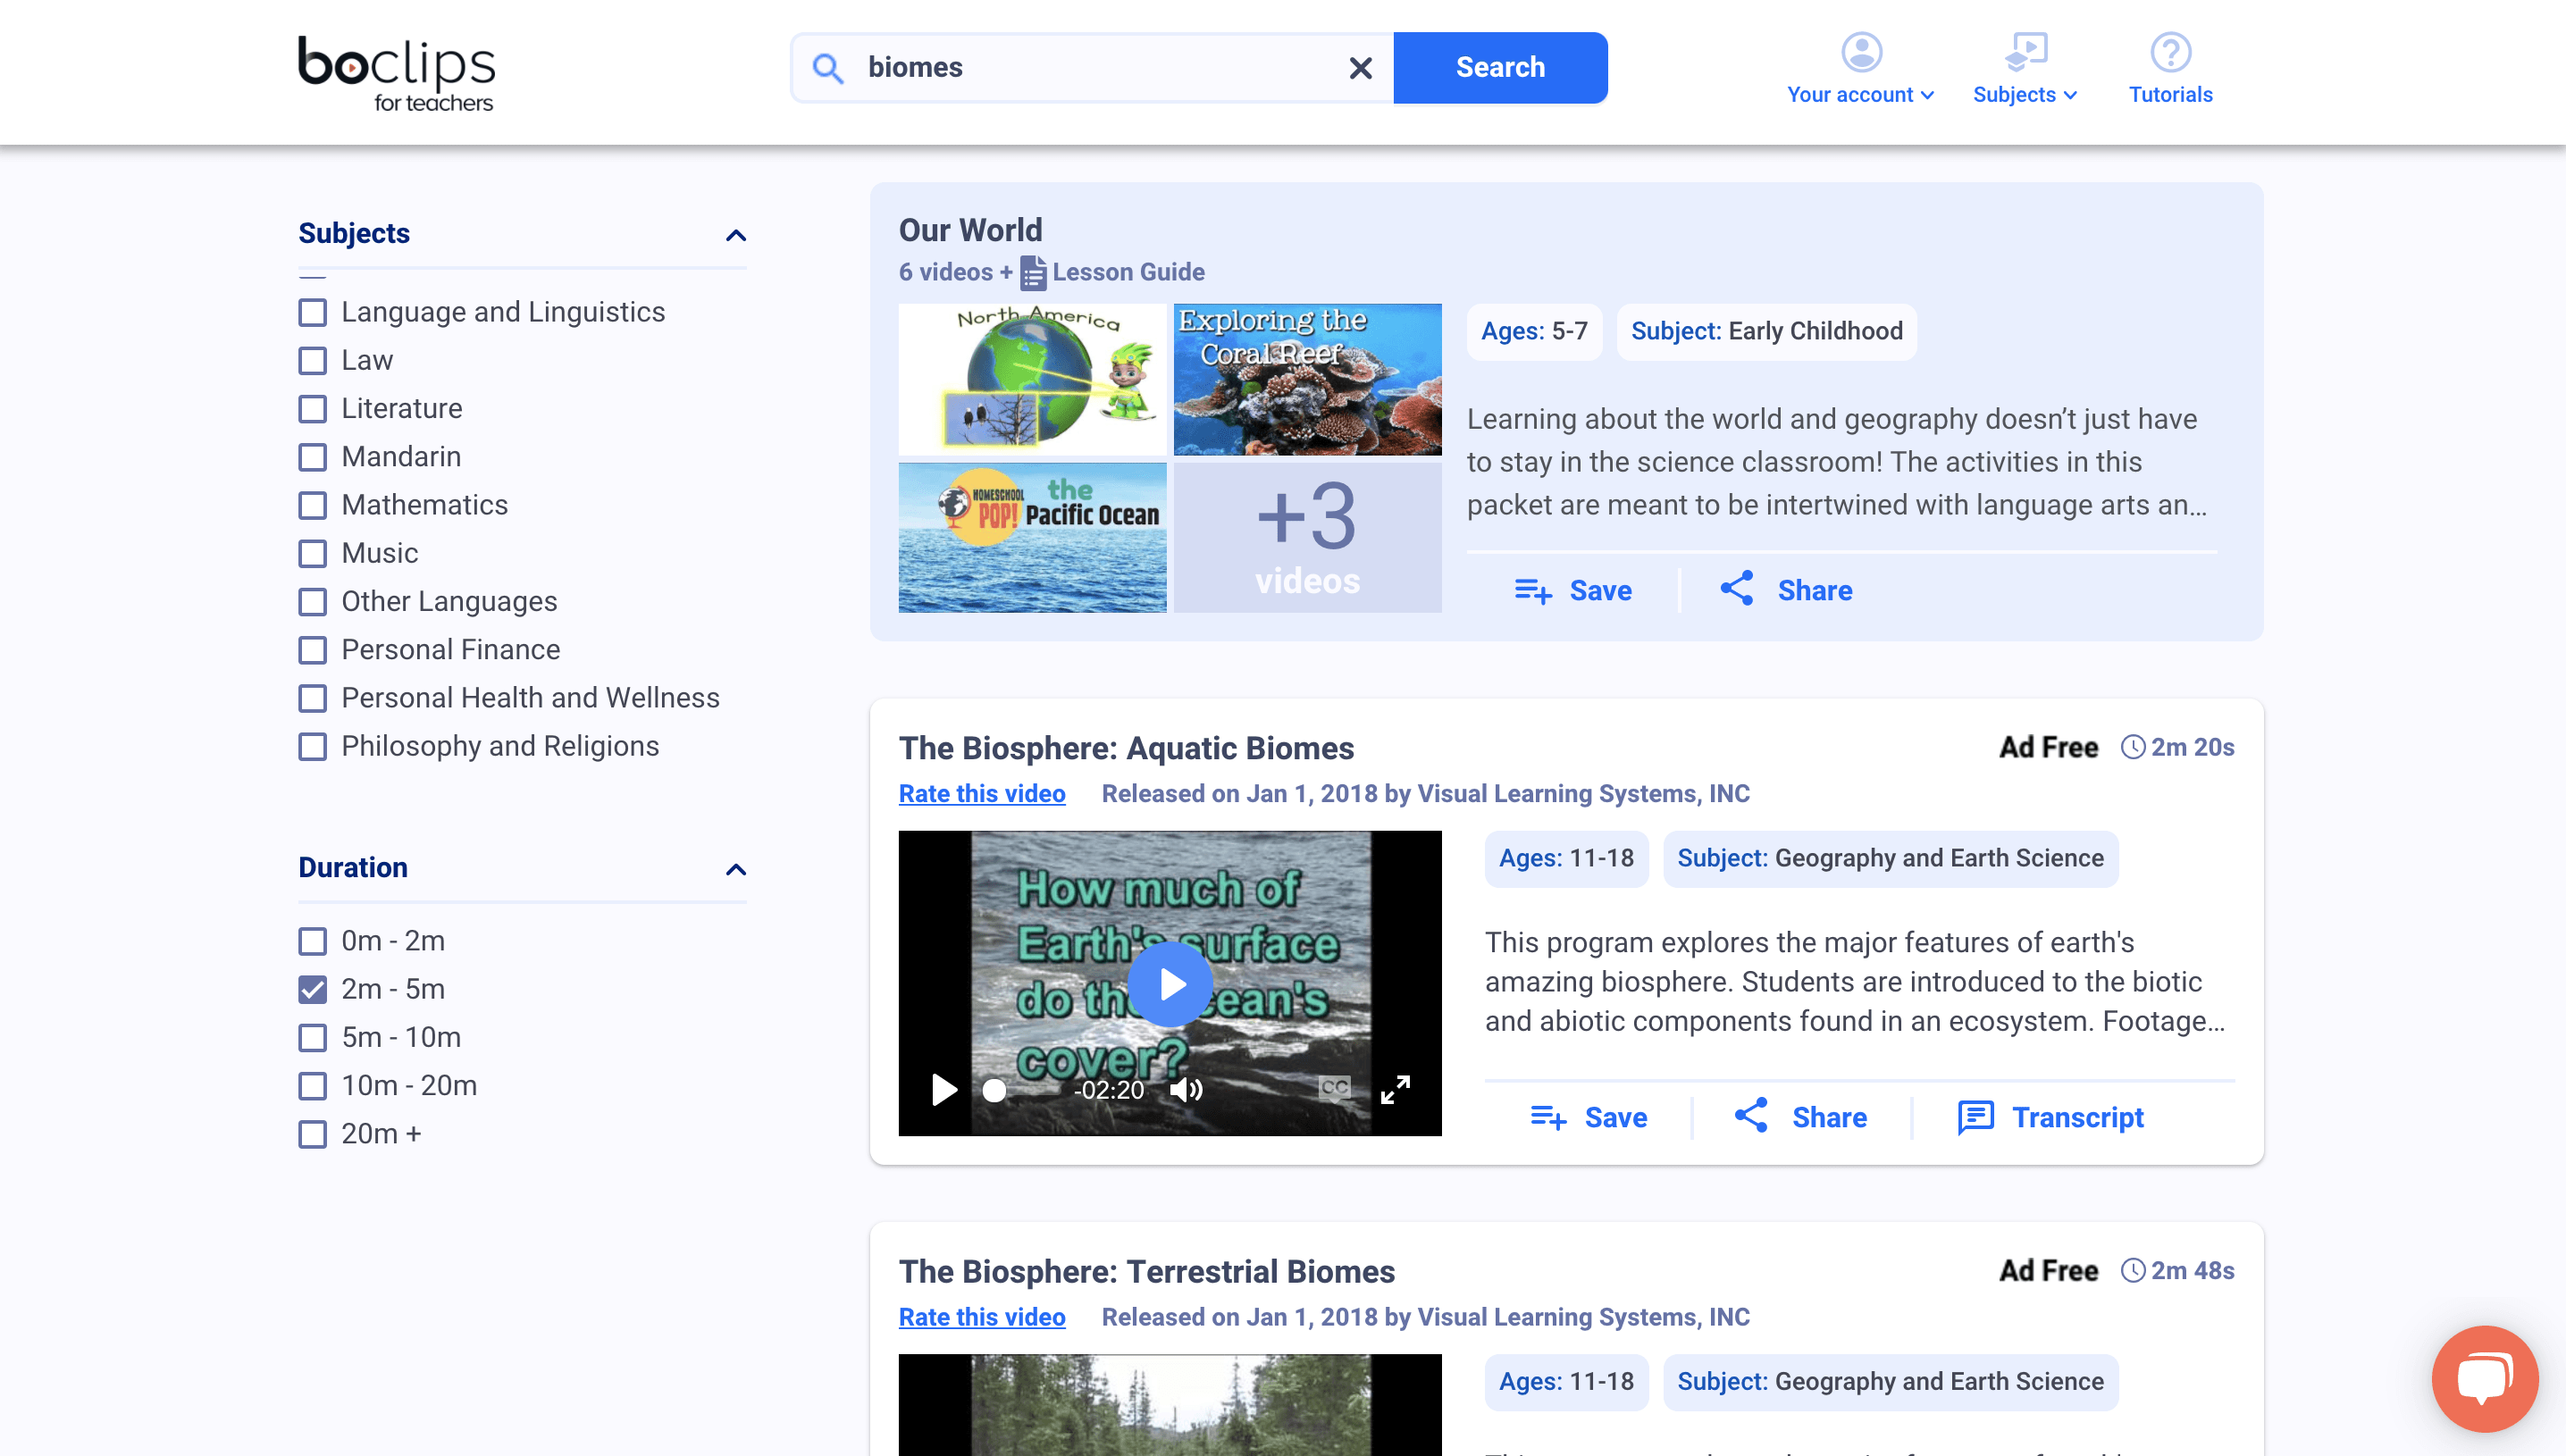Click Subject: Early Childhood tag
Screen dimensions: 2566x1456
pyautogui.click(x=1766, y=332)
